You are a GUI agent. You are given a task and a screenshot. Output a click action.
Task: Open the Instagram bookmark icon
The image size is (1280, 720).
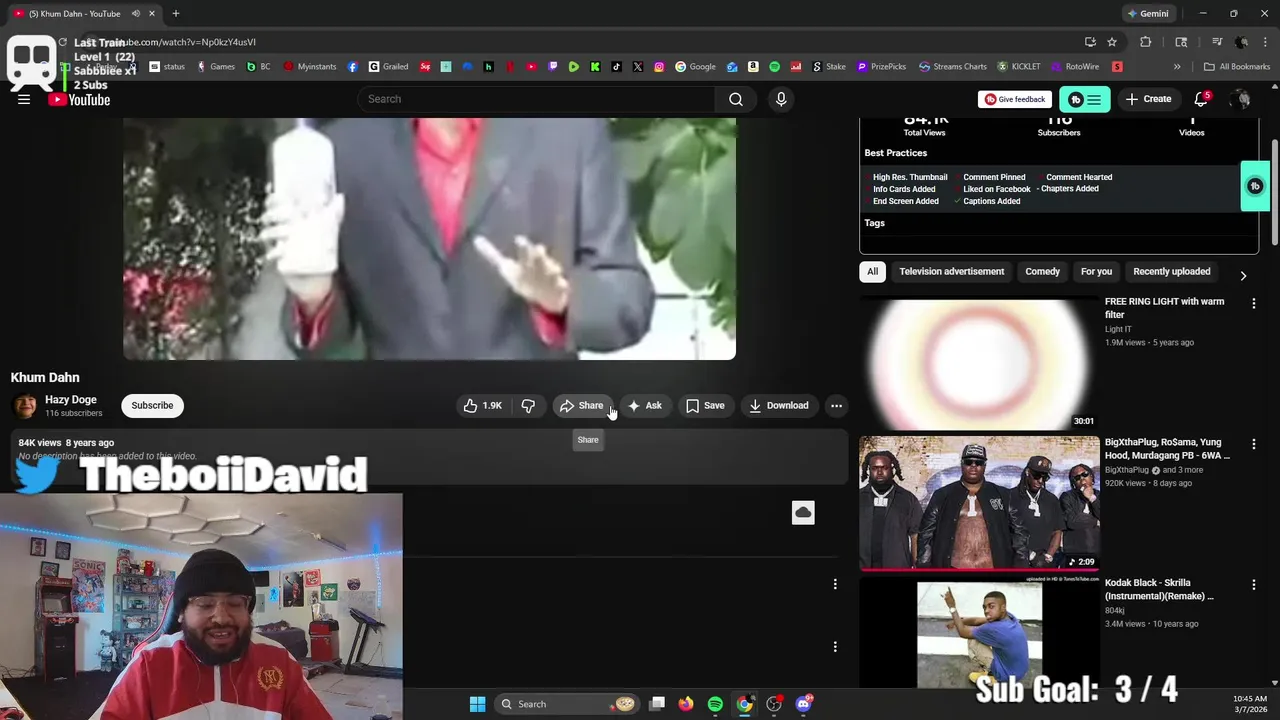[x=659, y=67]
